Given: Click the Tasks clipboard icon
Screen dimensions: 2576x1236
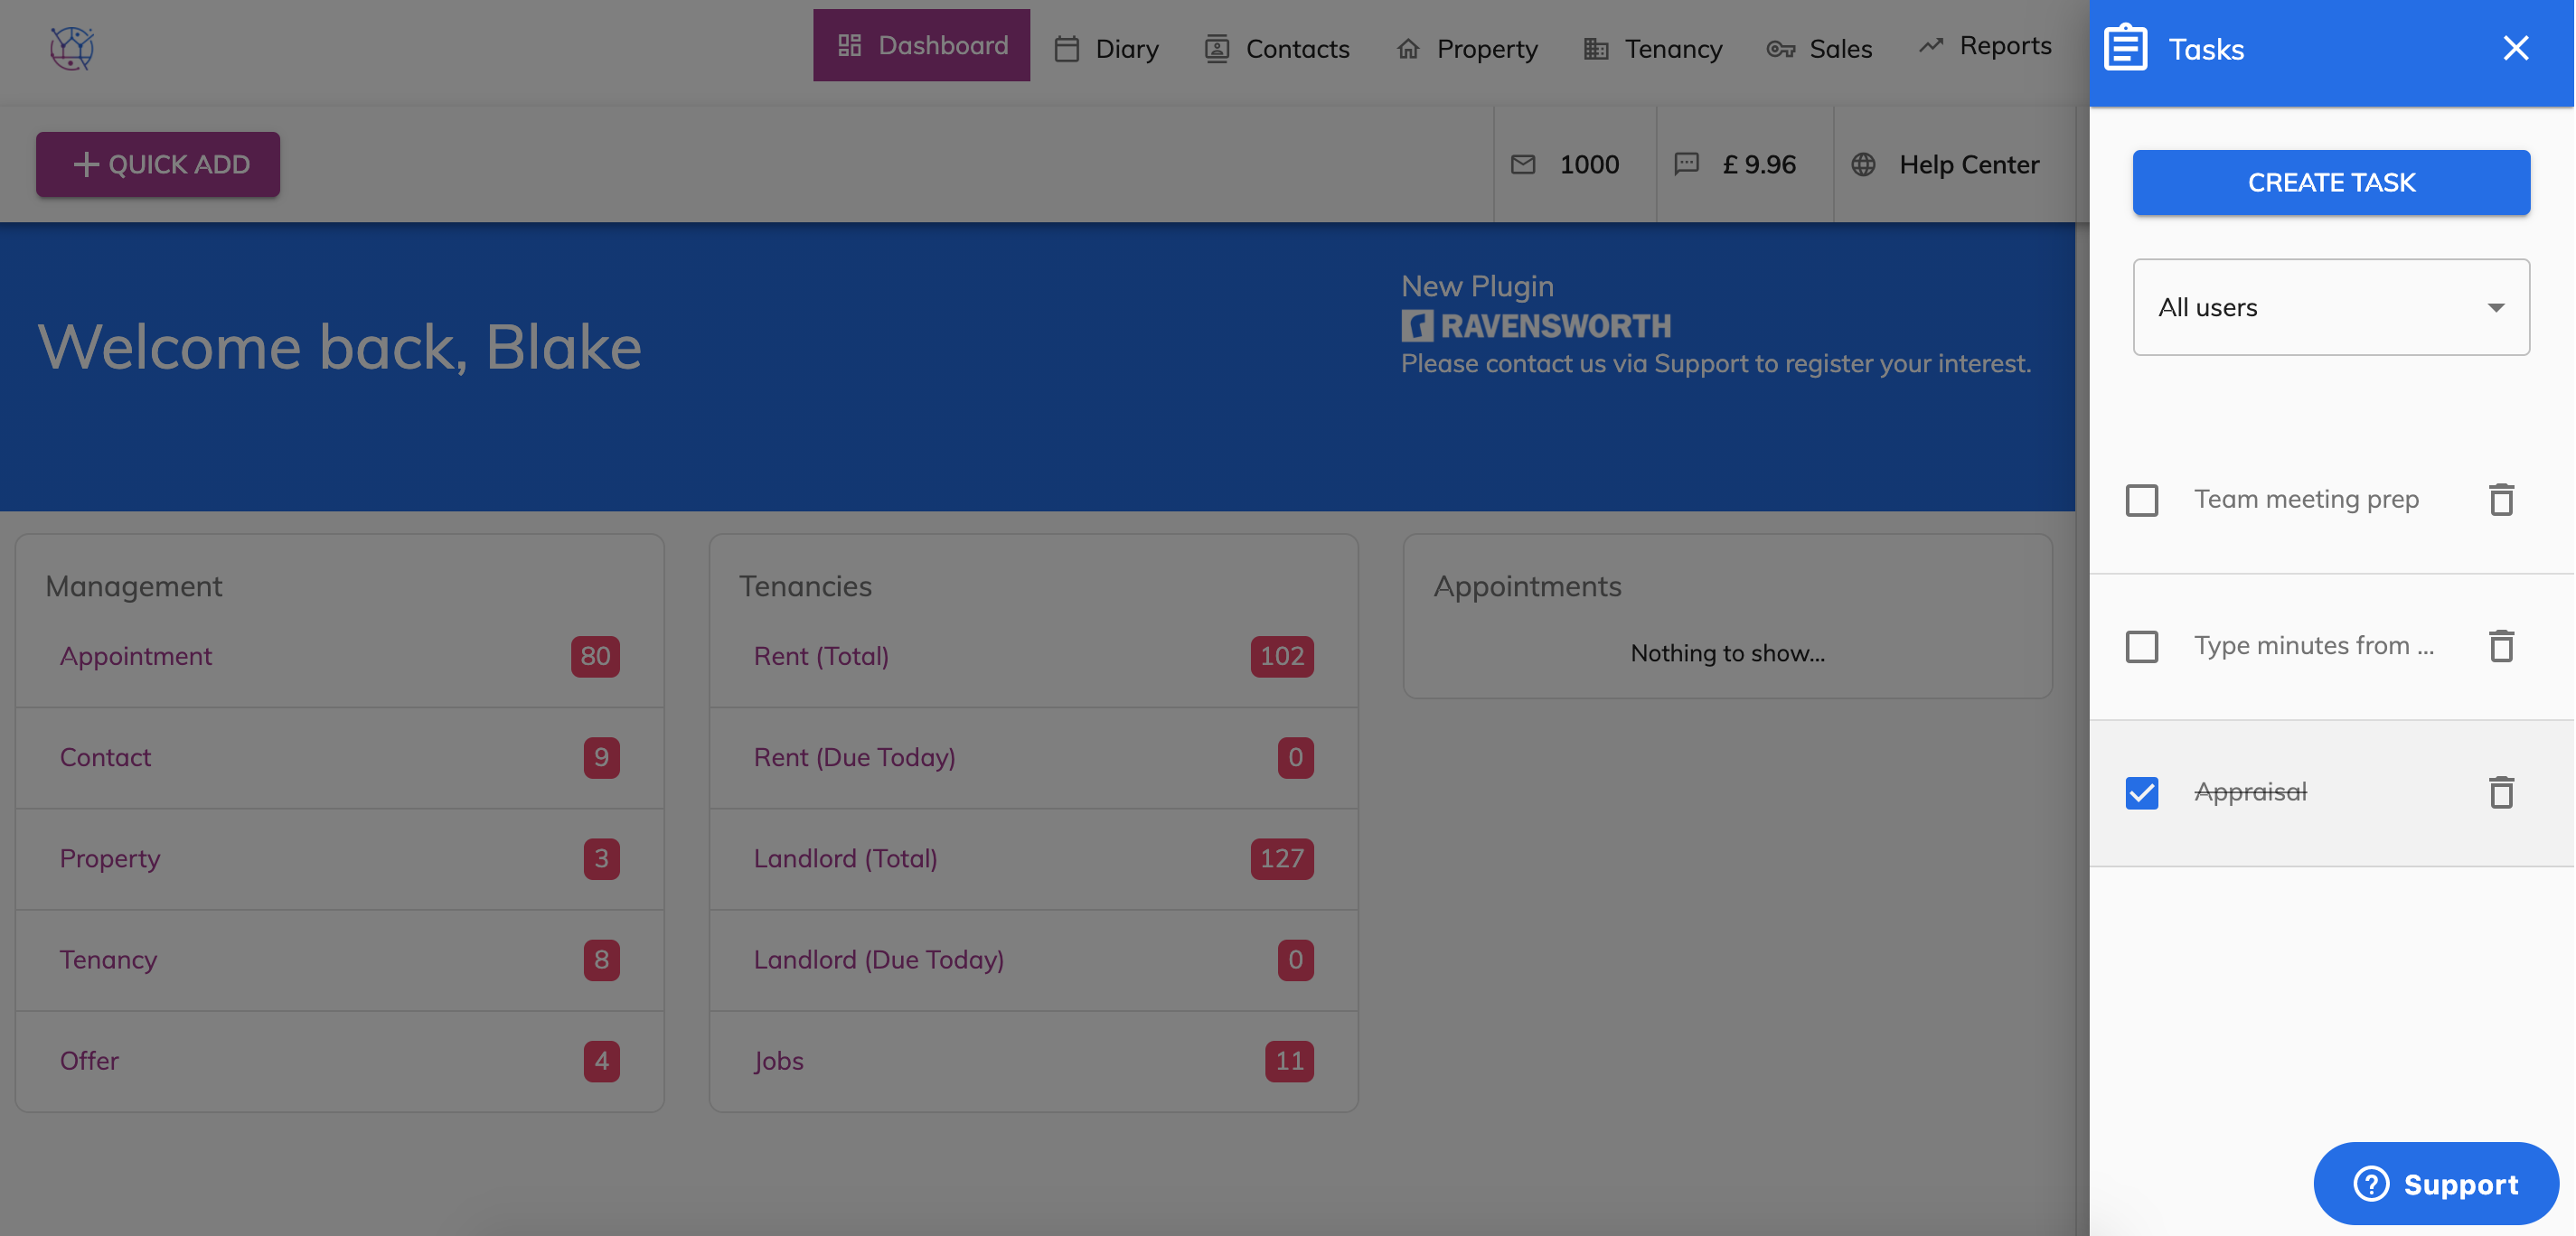Looking at the screenshot, I should pyautogui.click(x=2125, y=48).
